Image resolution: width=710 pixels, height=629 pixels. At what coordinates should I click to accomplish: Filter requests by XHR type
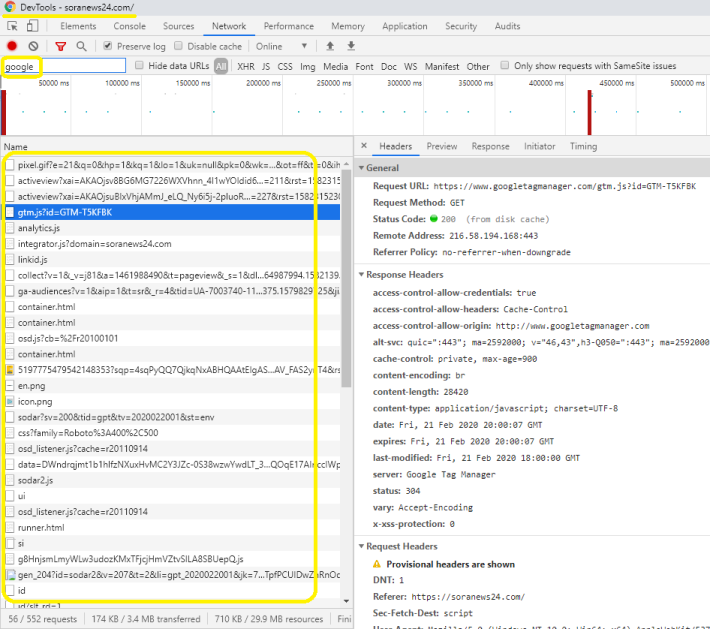[246, 67]
